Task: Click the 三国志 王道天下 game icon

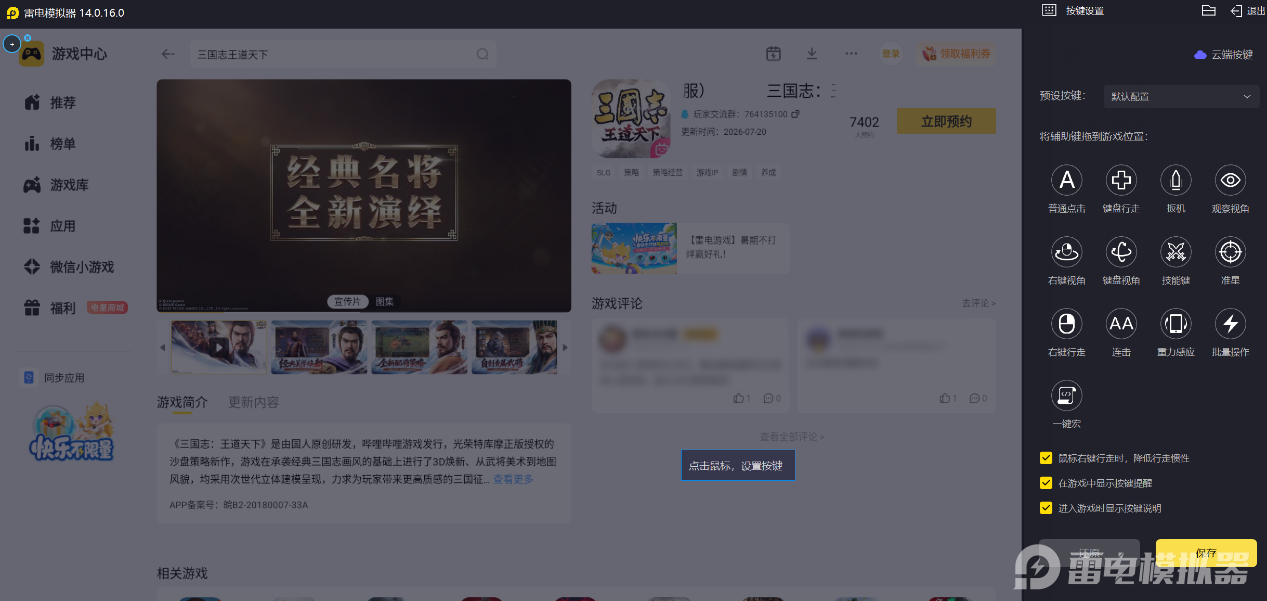Action: 631,119
